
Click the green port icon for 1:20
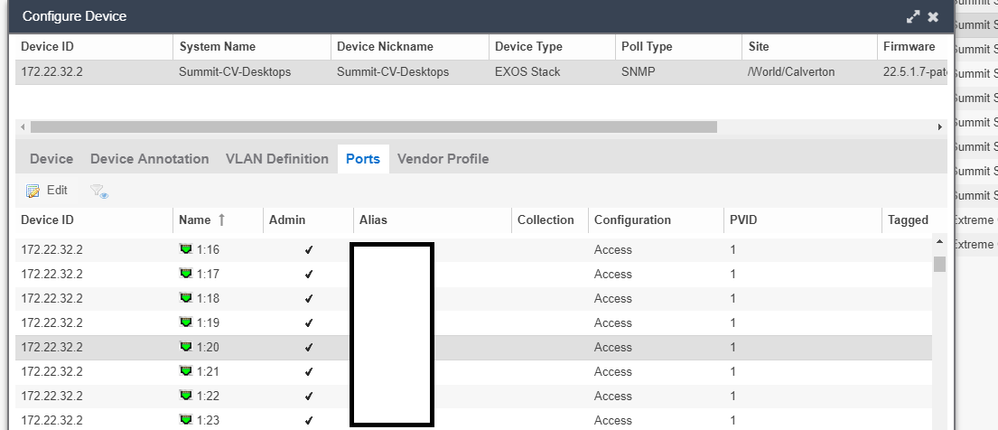(x=185, y=347)
